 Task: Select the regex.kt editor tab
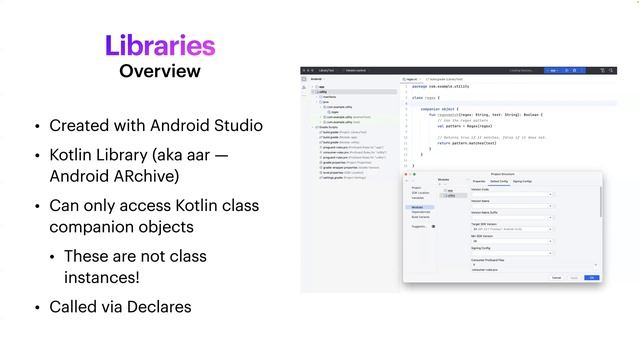point(411,79)
